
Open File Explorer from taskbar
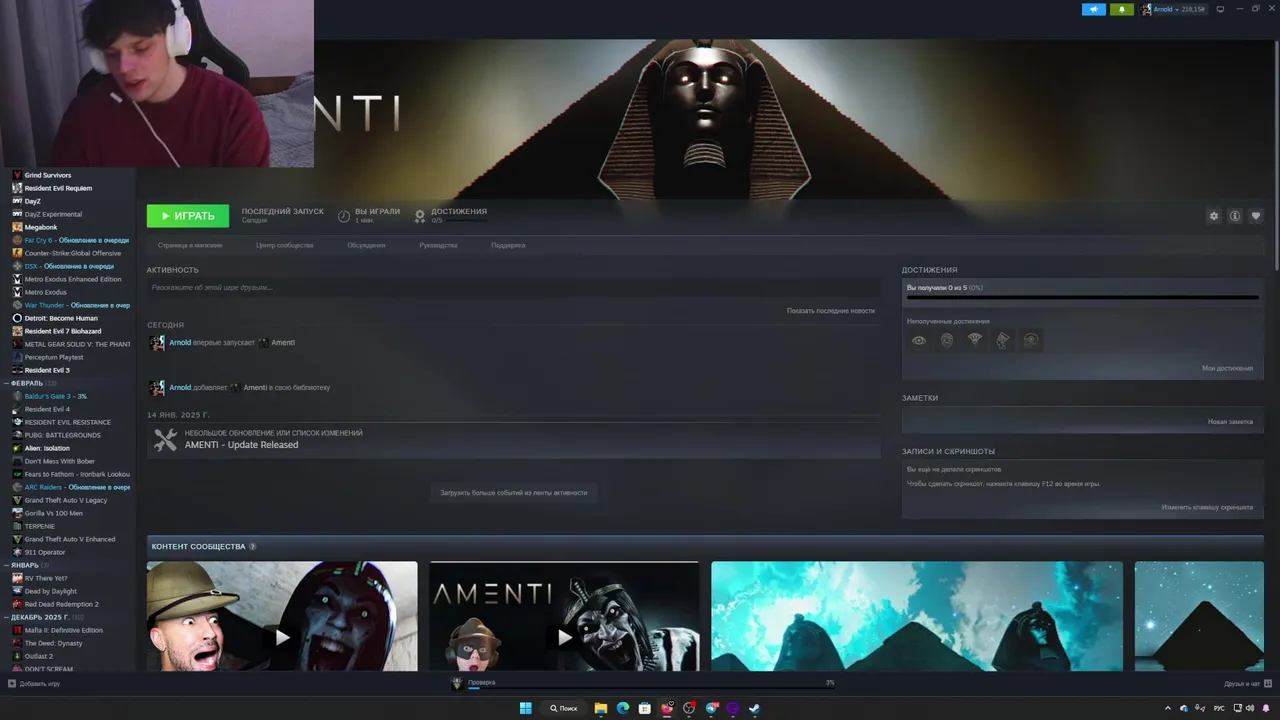601,708
